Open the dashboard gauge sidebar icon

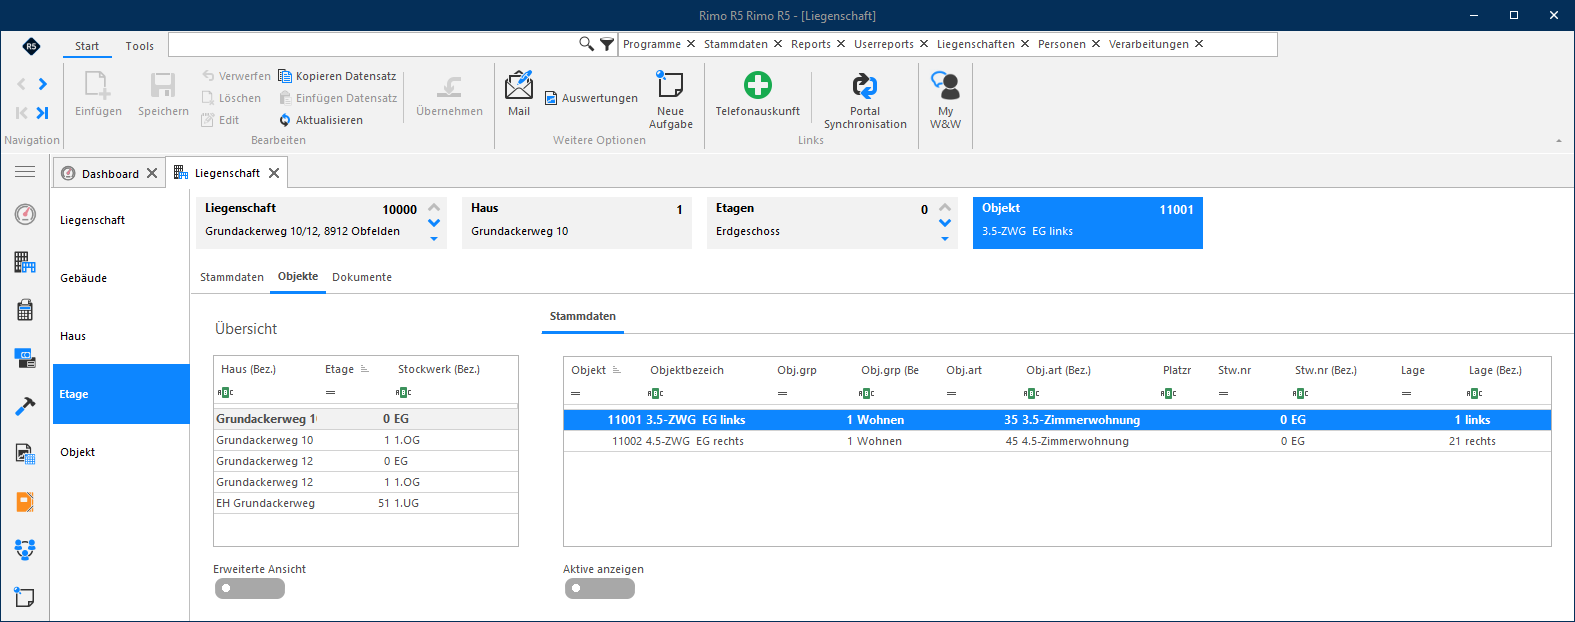click(25, 214)
